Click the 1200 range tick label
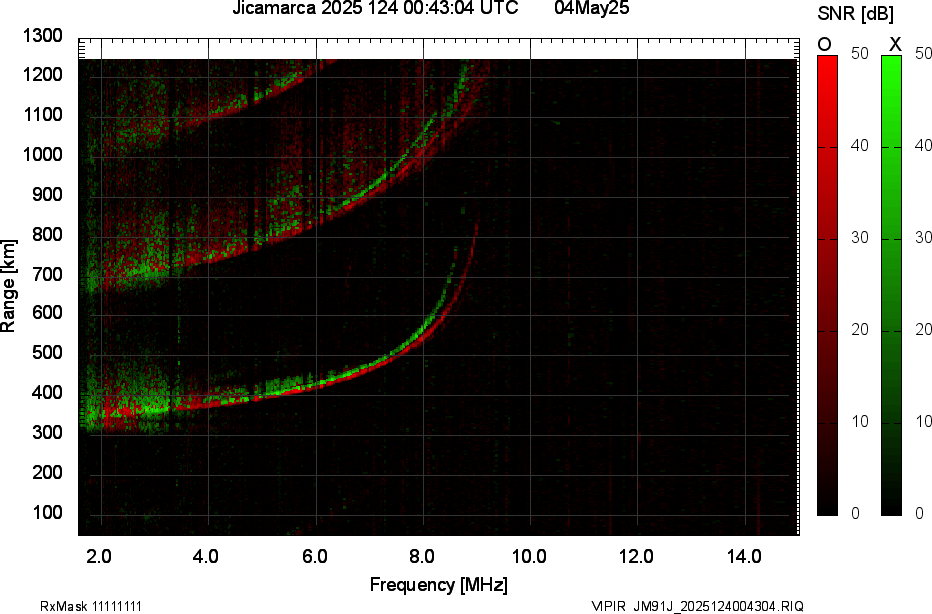This screenshot has width=932, height=614. tap(43, 75)
